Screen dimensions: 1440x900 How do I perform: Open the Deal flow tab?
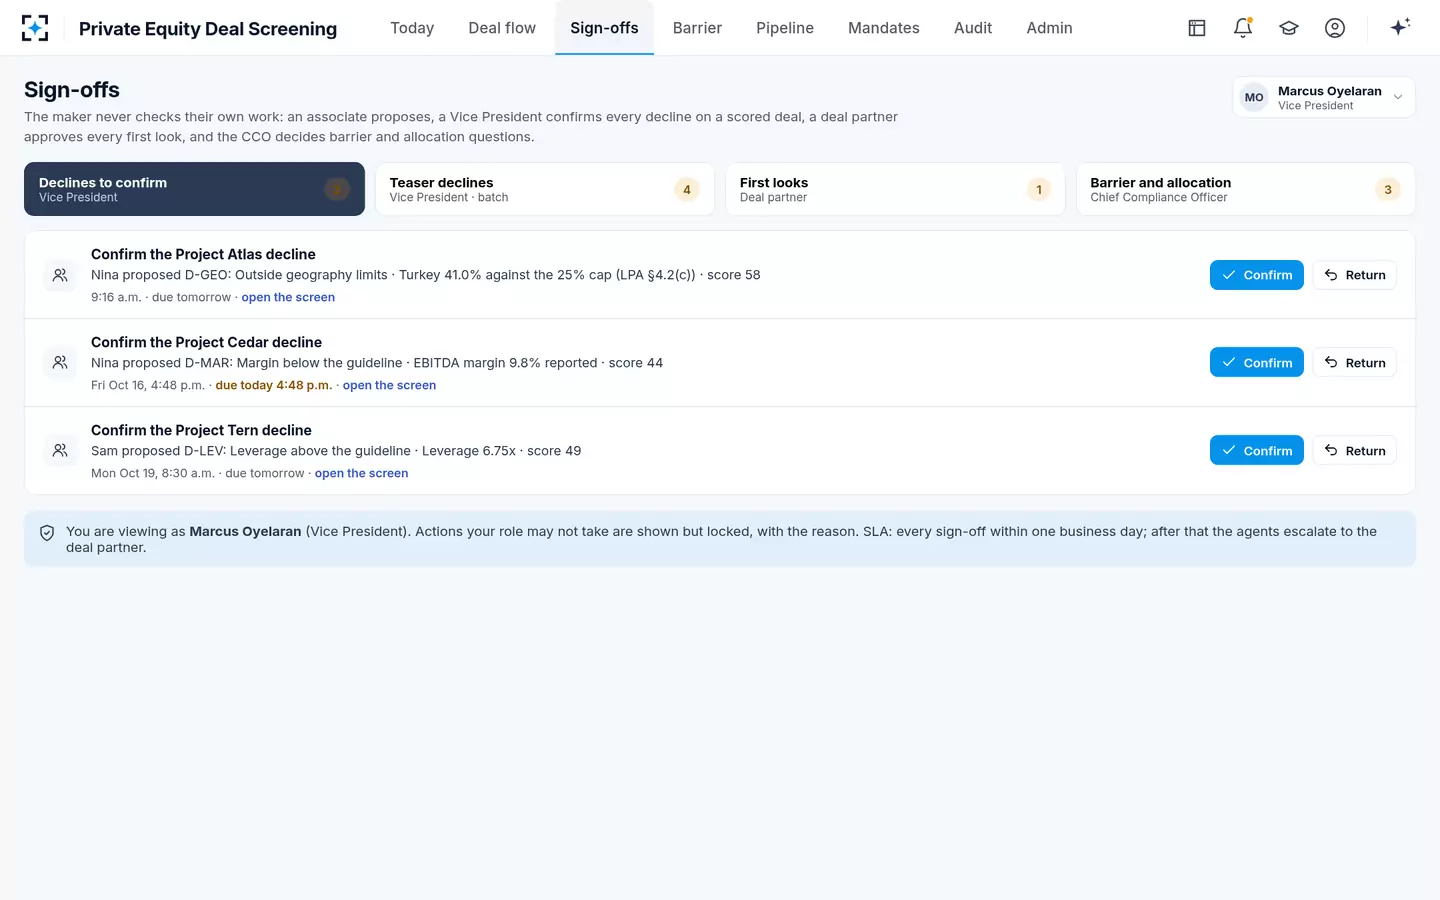(502, 28)
